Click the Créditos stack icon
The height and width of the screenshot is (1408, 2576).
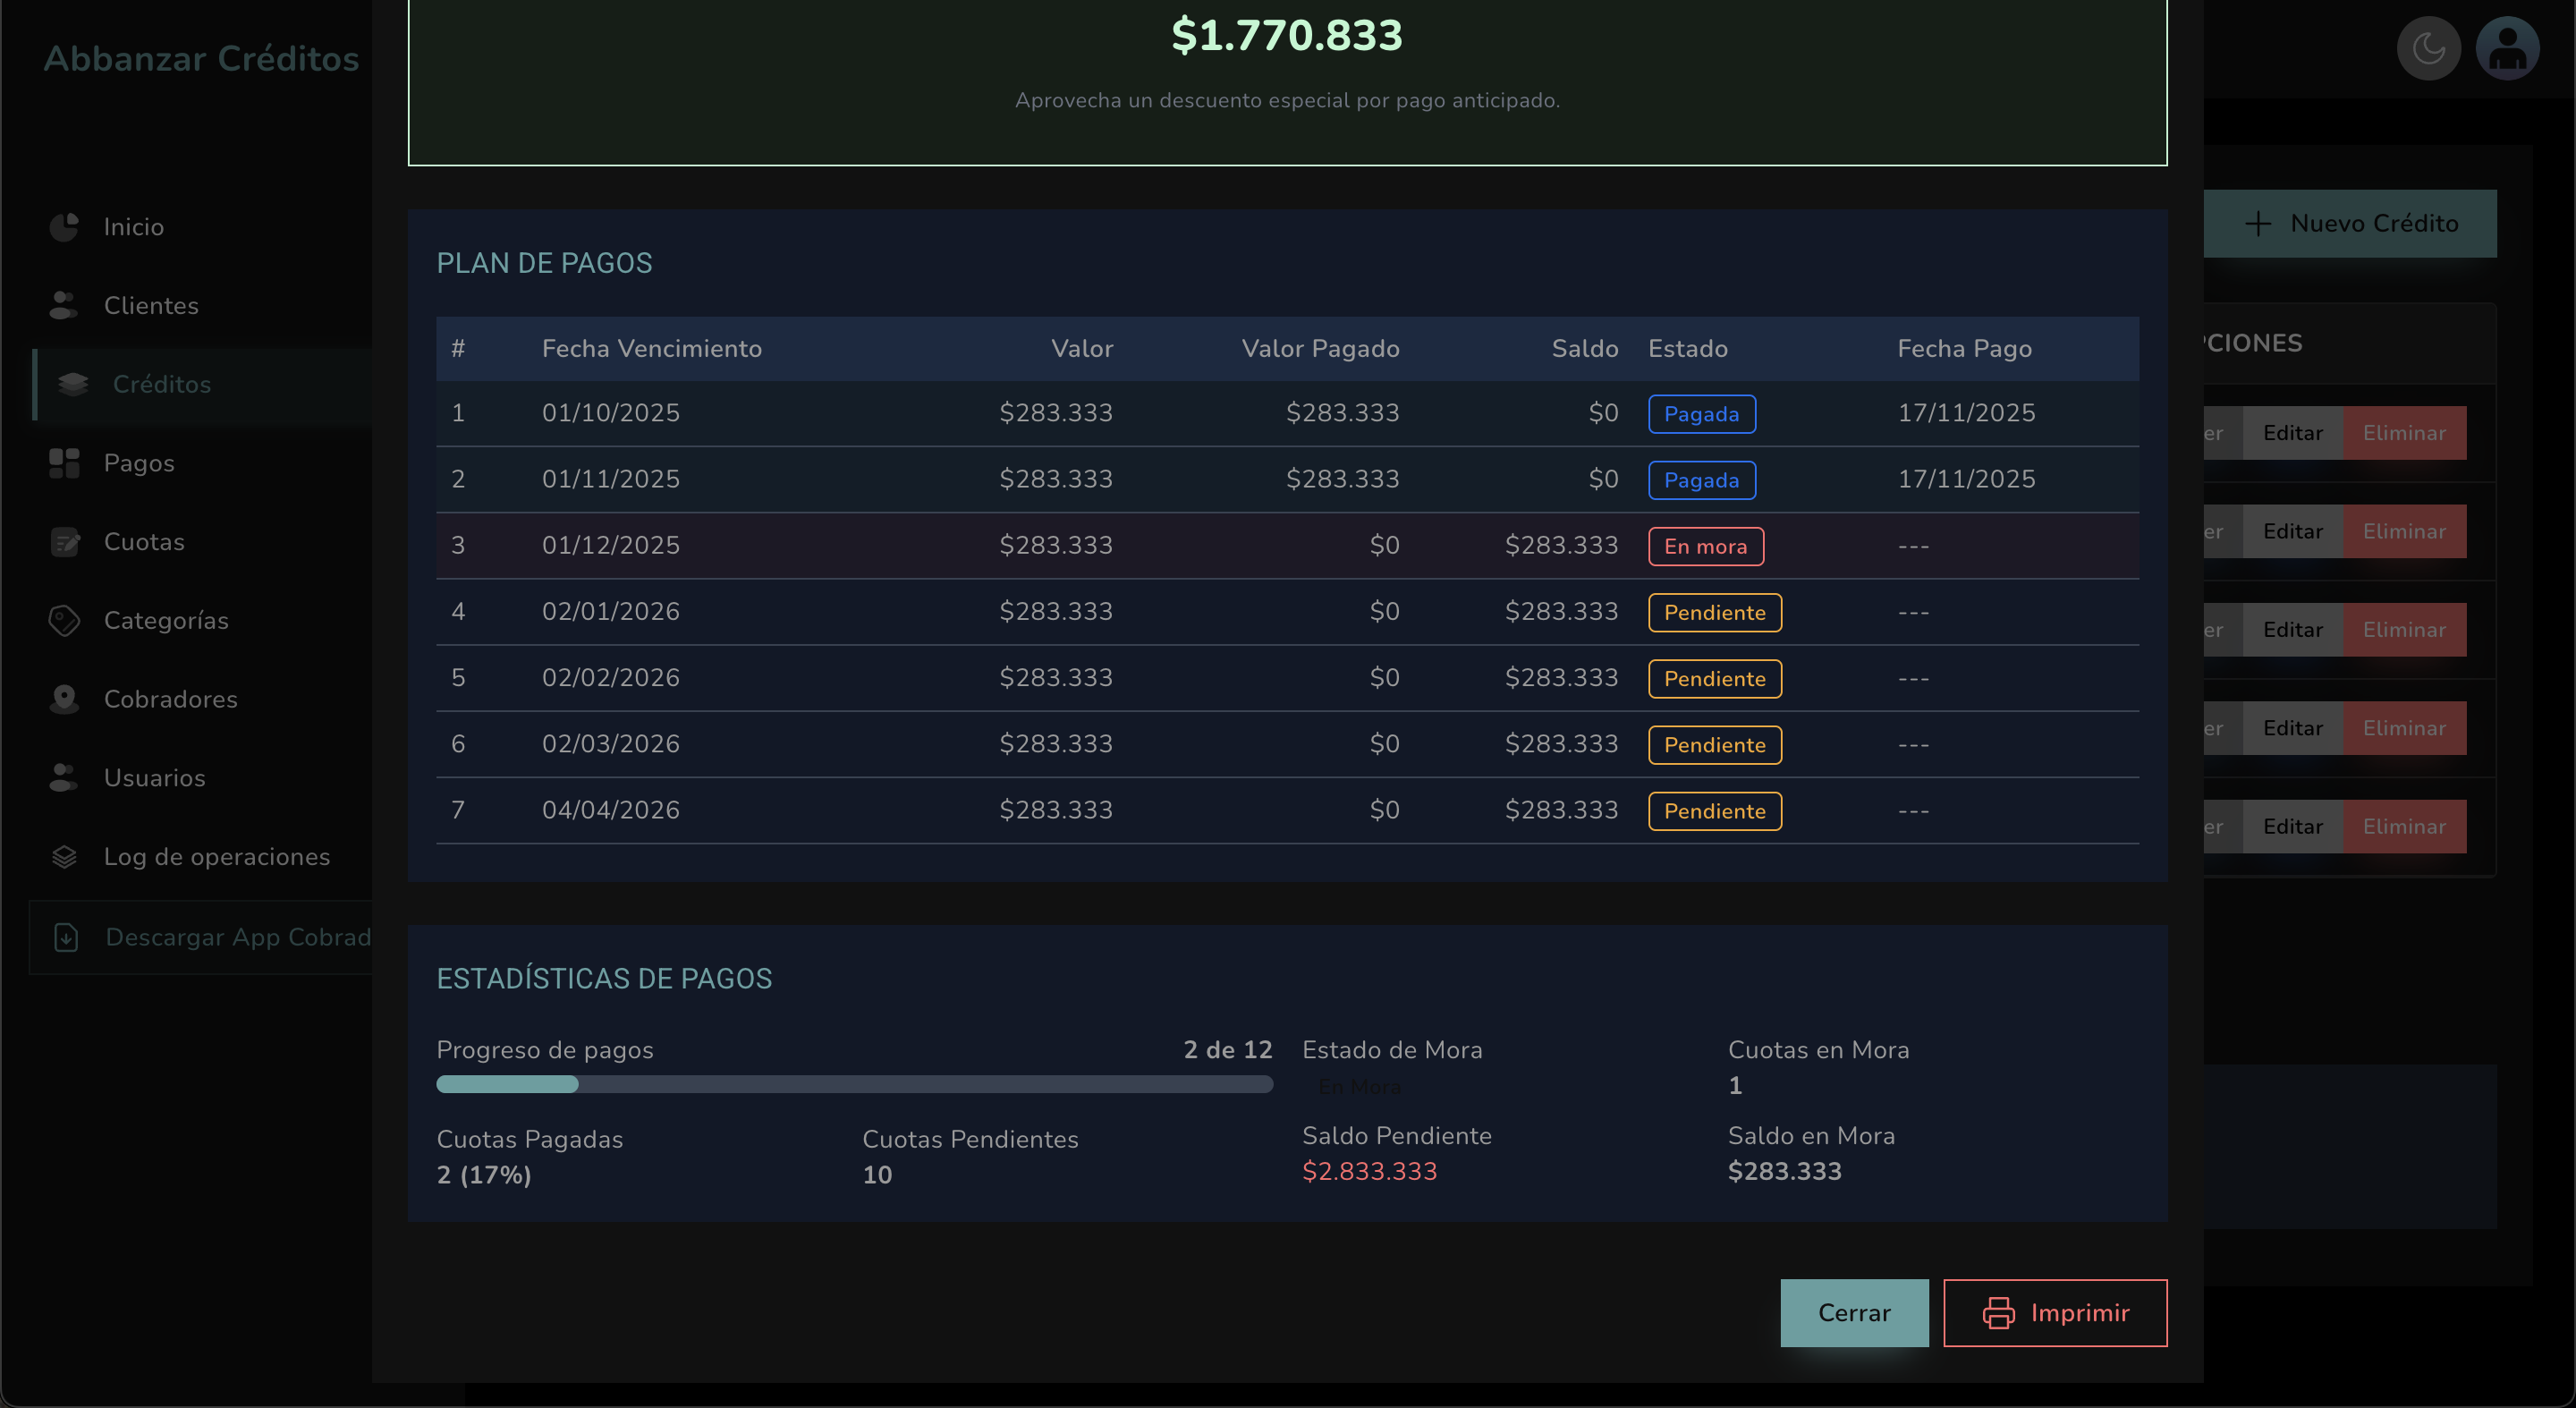(x=73, y=384)
